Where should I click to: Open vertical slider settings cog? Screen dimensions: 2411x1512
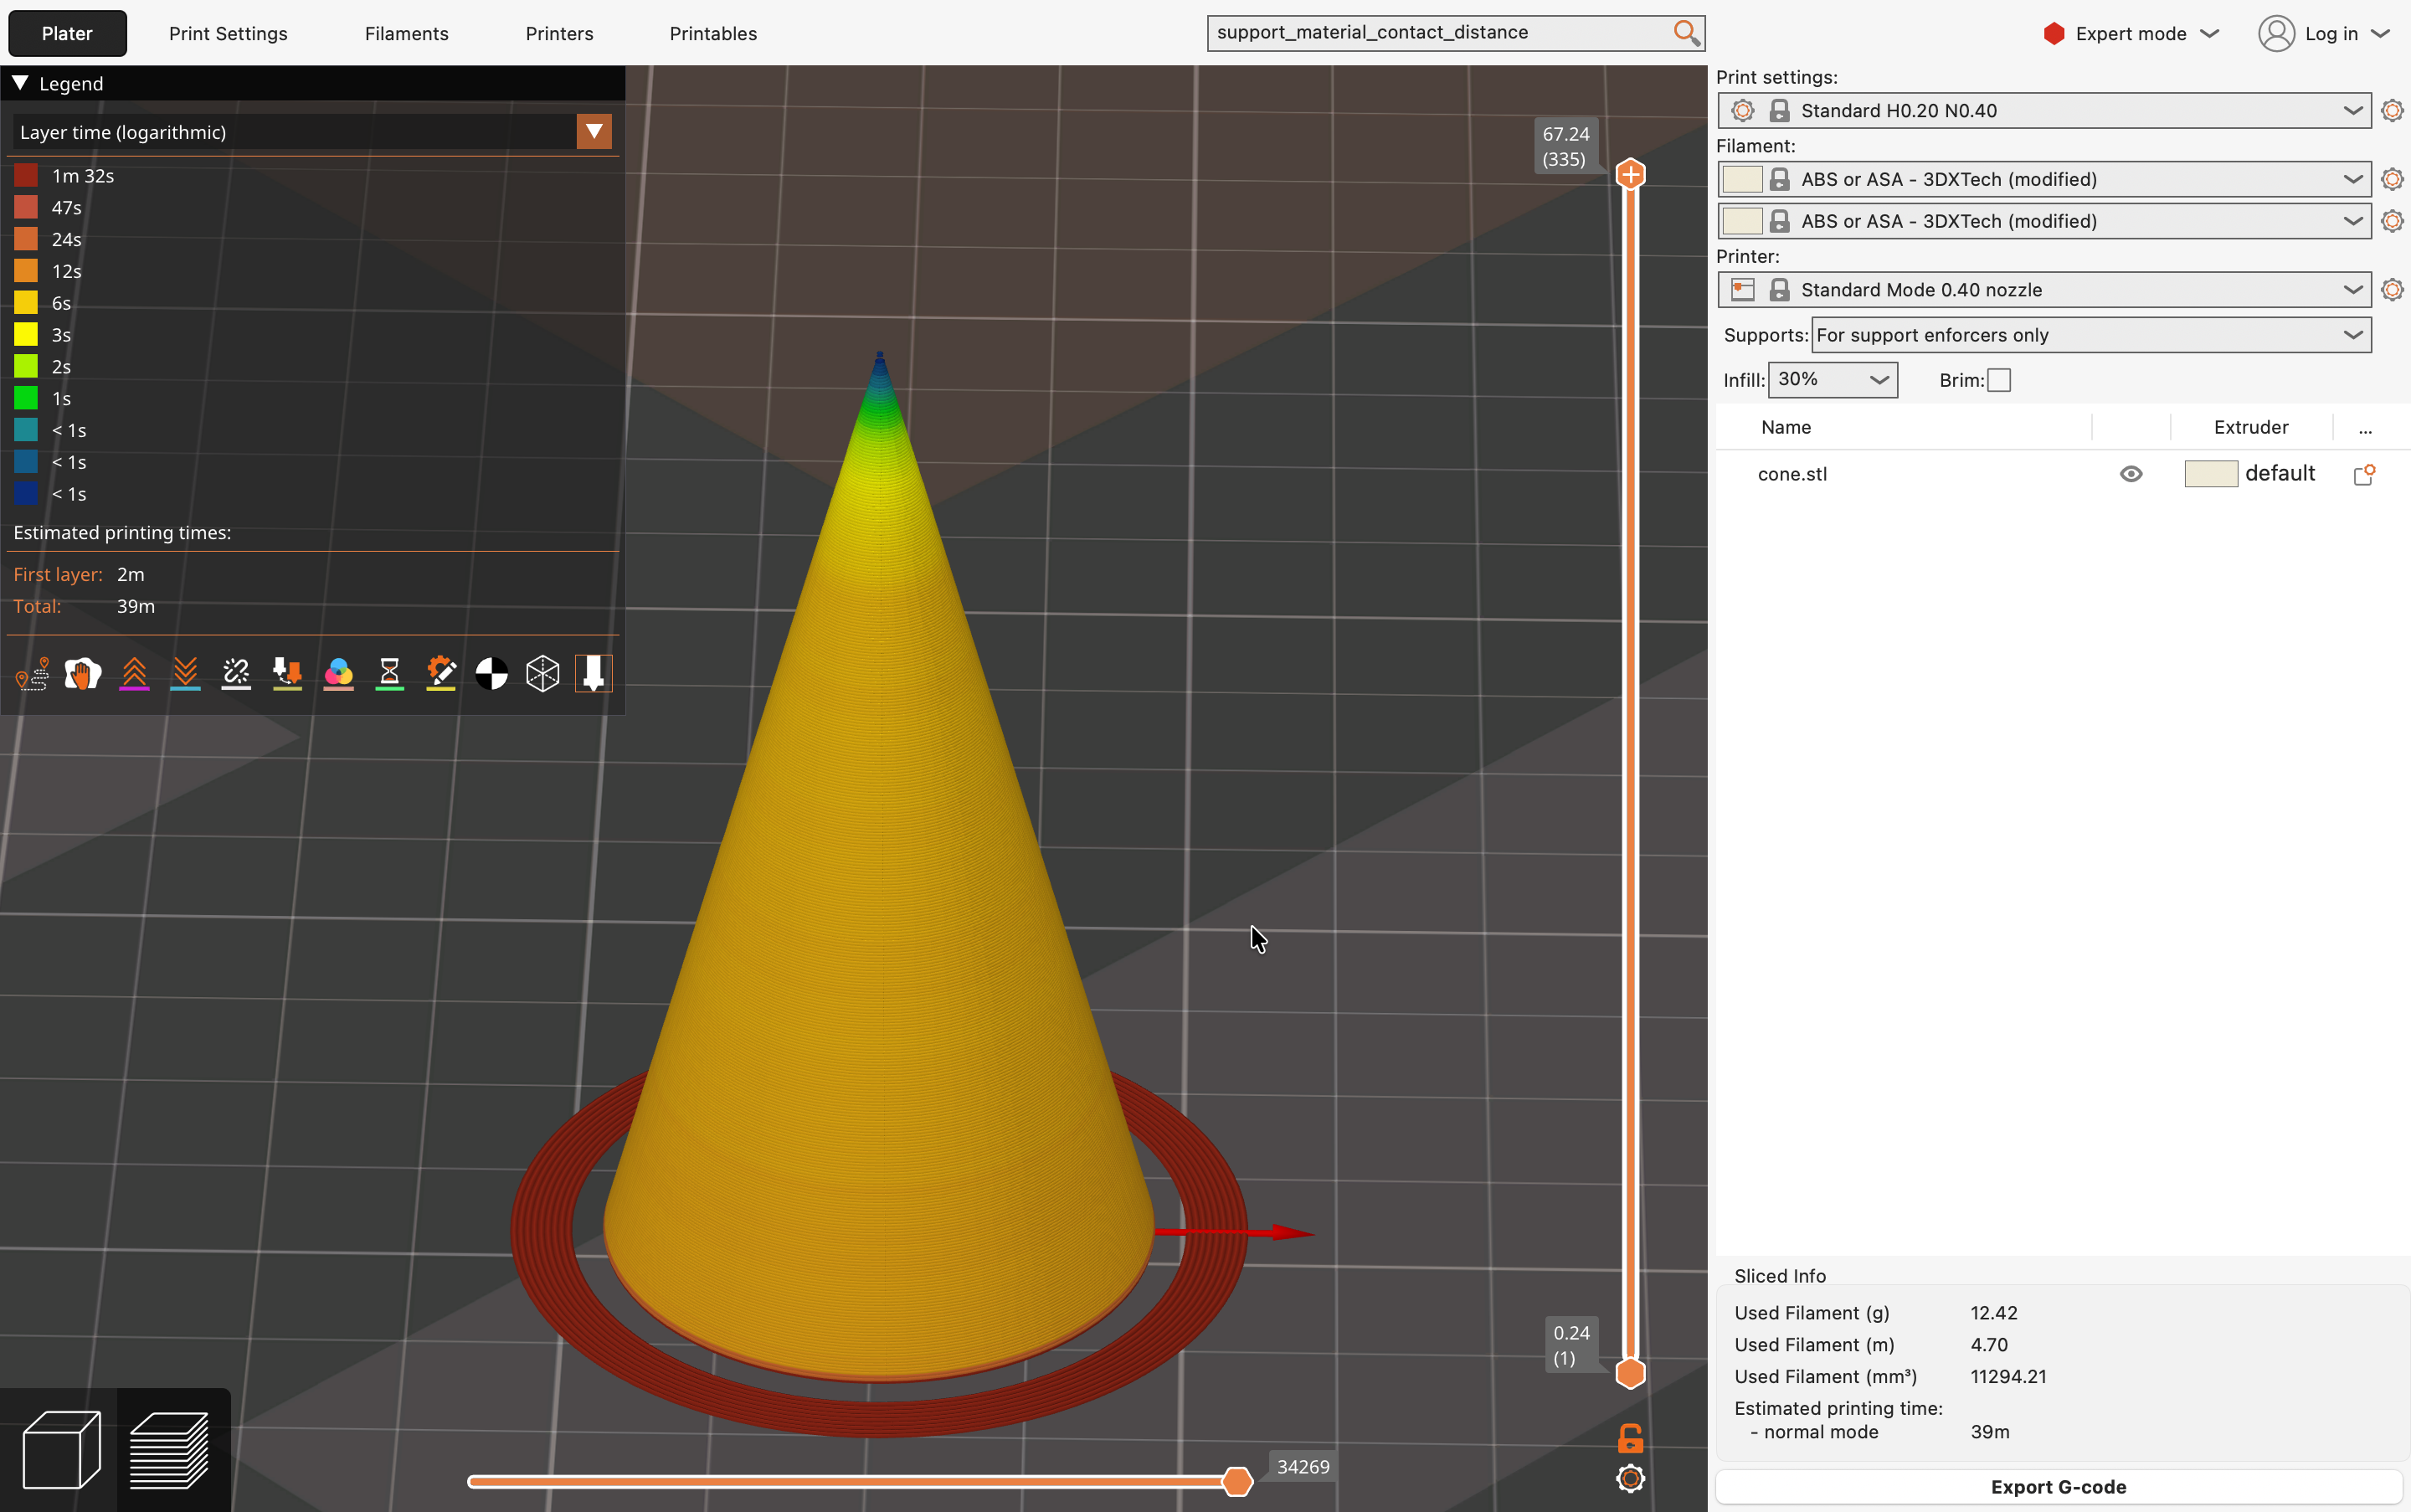(x=1630, y=1479)
